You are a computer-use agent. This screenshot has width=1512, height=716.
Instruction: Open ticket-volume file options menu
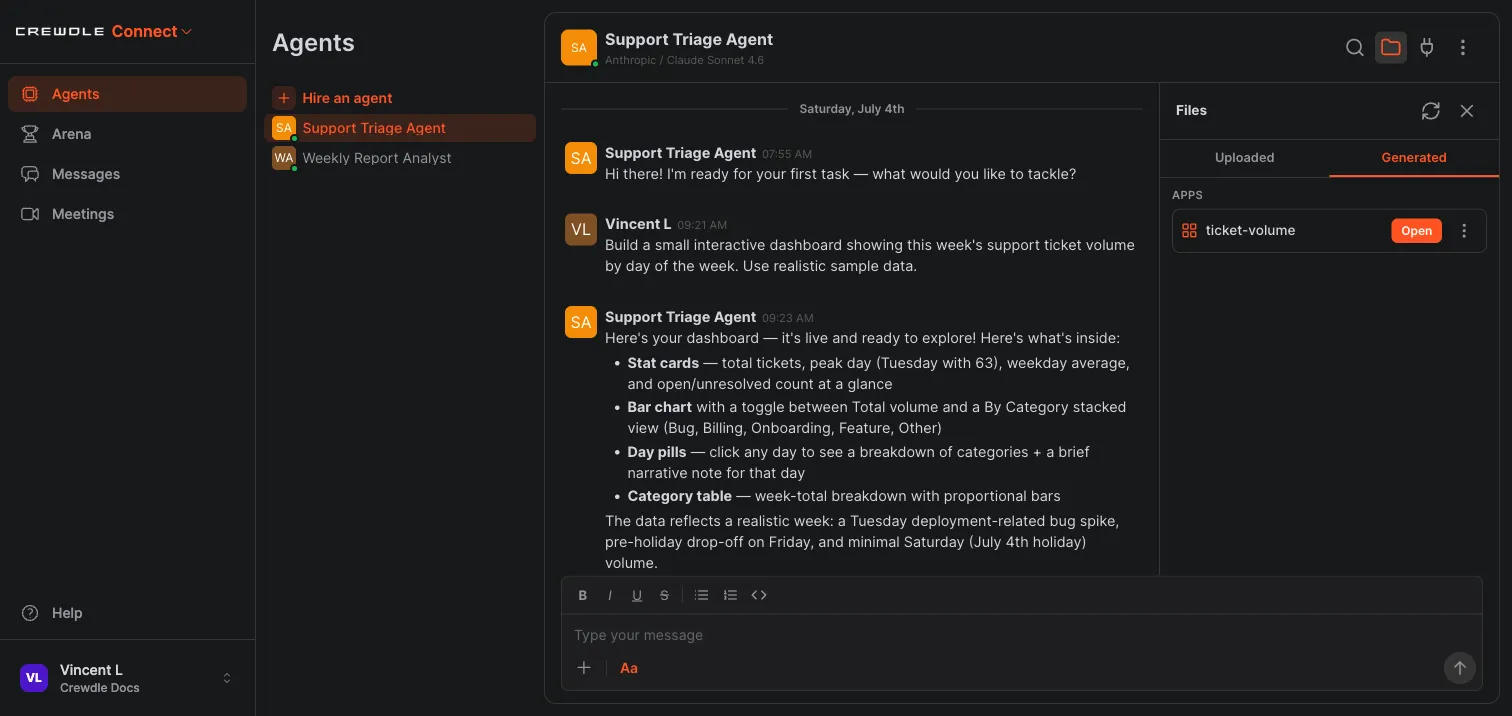[x=1464, y=231]
